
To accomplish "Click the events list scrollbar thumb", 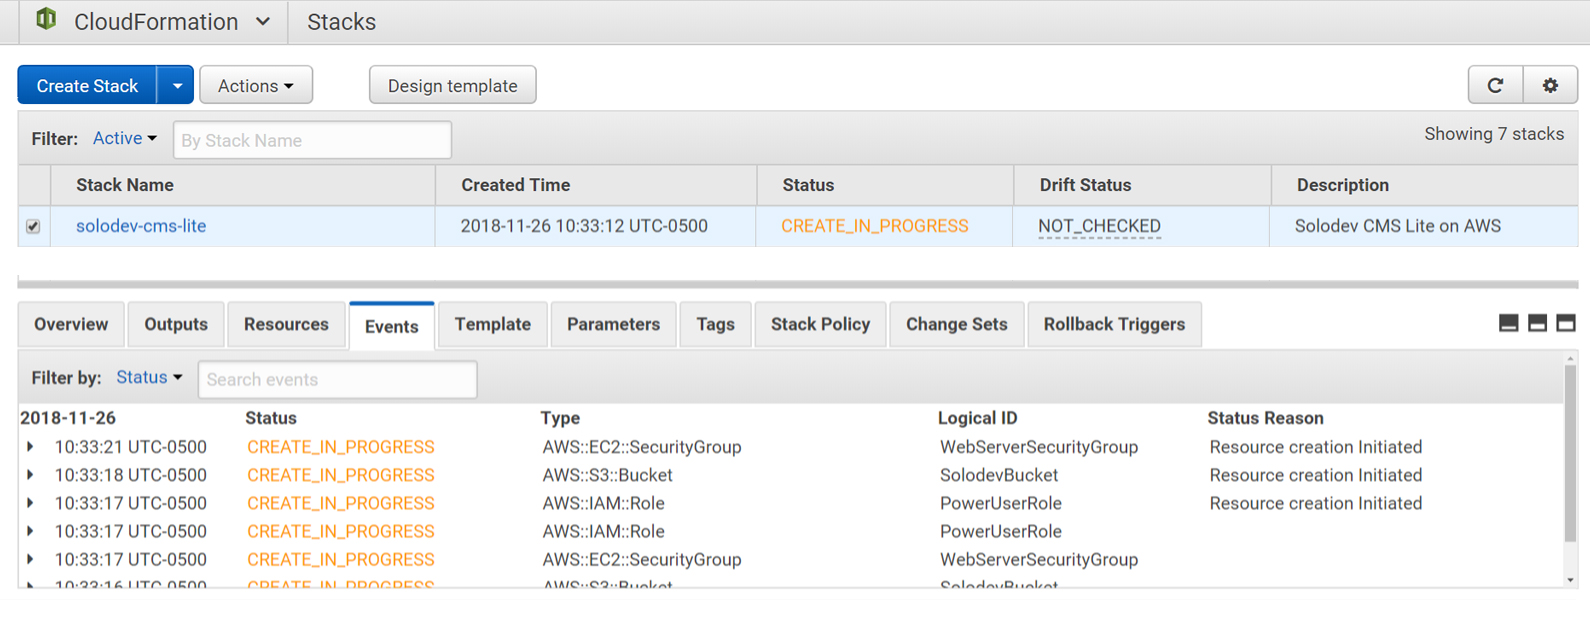I will pos(1570,455).
